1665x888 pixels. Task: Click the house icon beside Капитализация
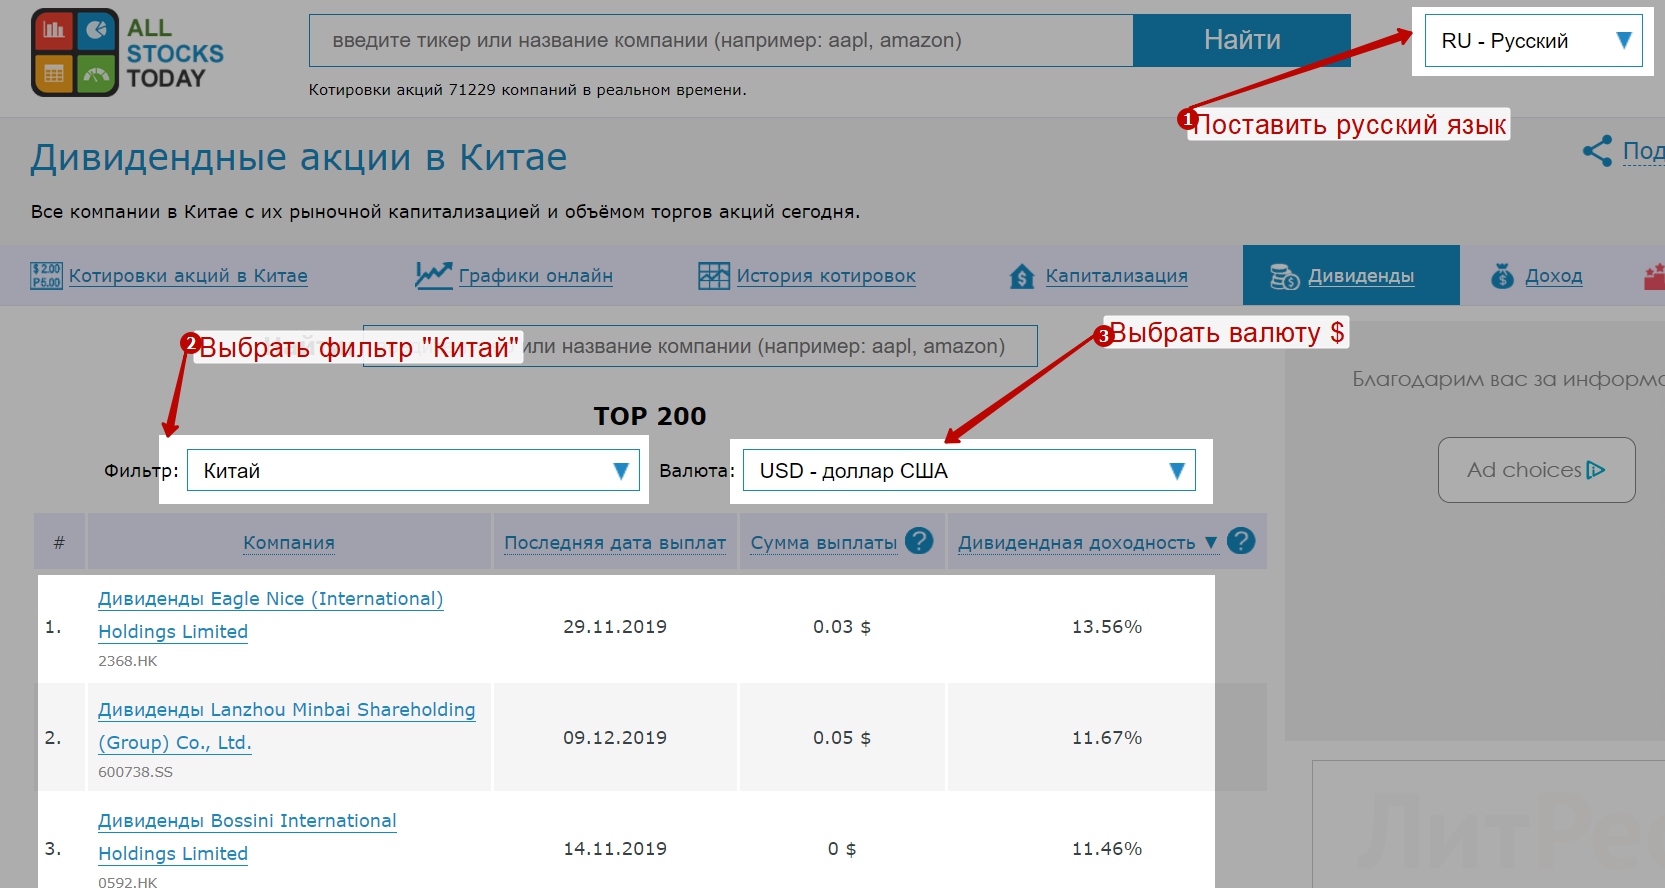tap(1021, 276)
